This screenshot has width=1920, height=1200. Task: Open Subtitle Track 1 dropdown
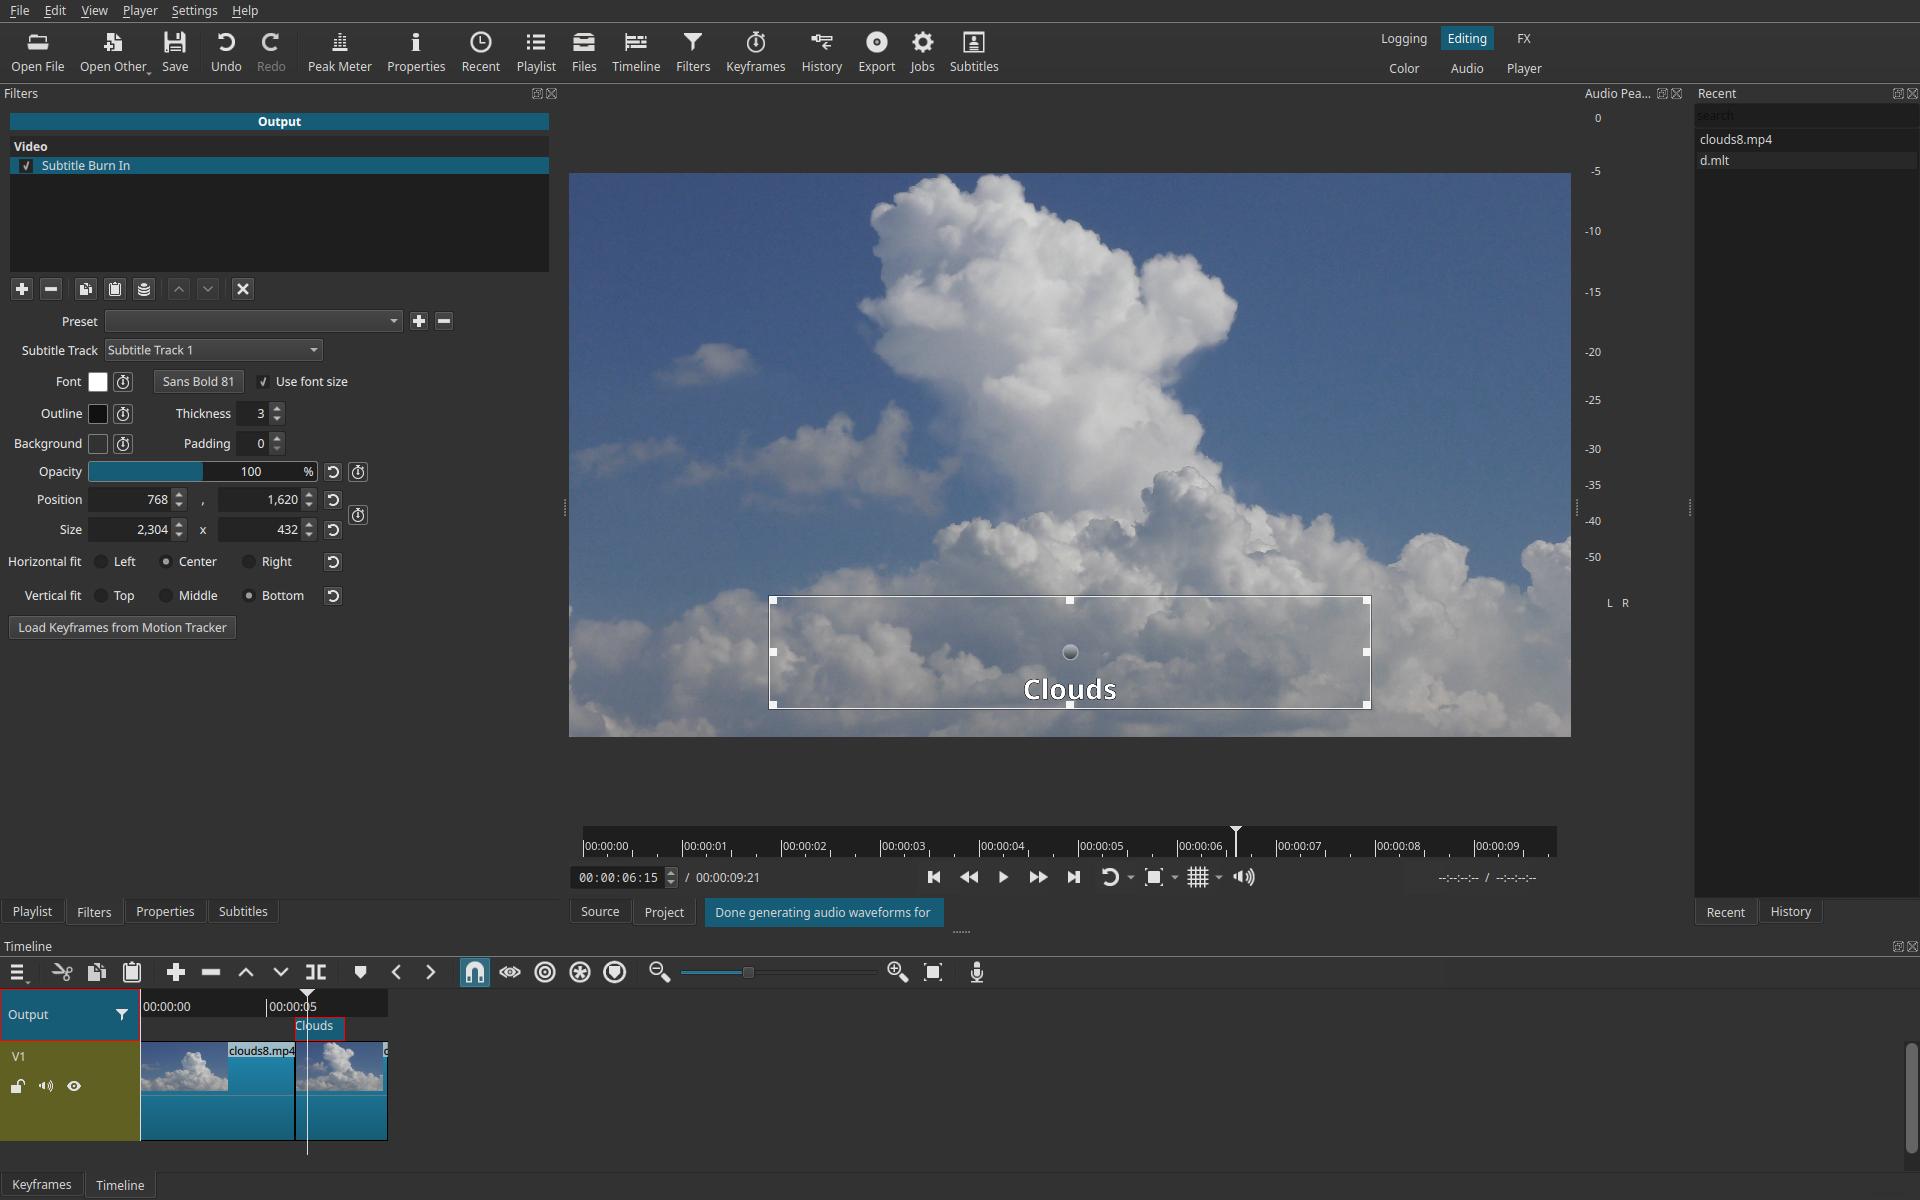(313, 350)
